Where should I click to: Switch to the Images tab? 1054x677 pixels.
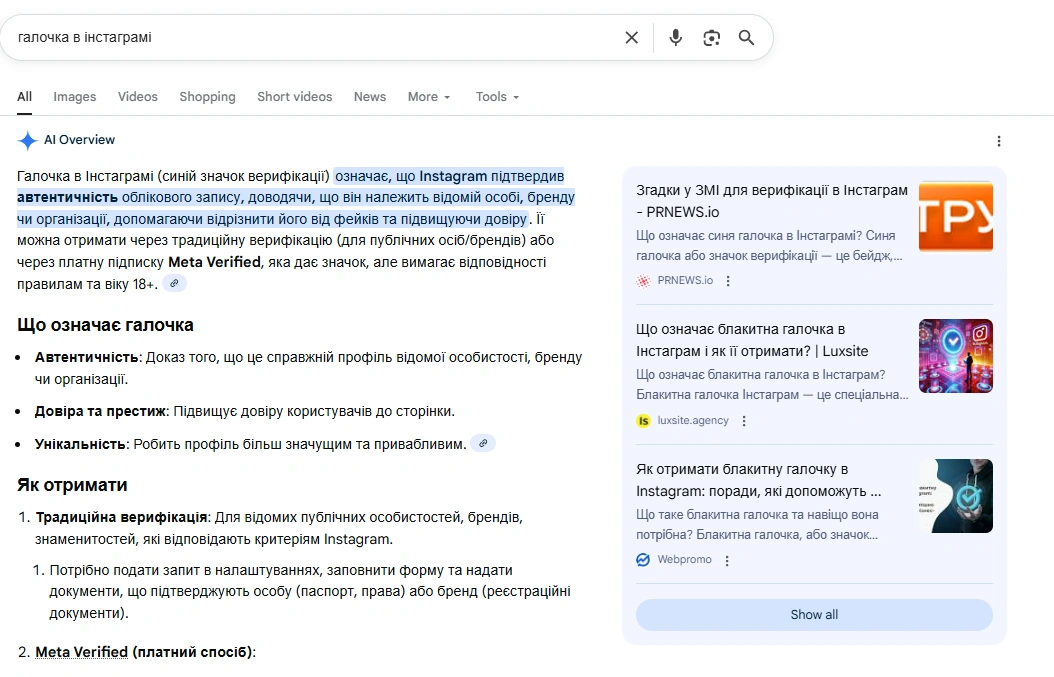click(x=74, y=96)
